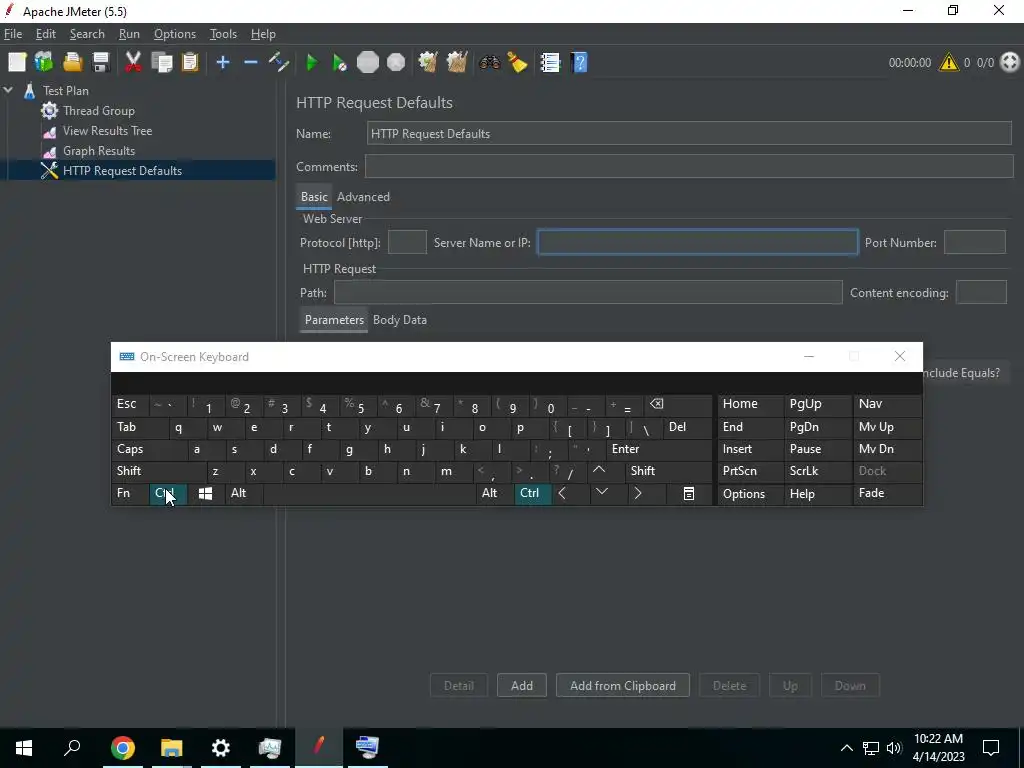The image size is (1024, 768).
Task: Open Chrome from the taskbar
Action: pyautogui.click(x=123, y=748)
